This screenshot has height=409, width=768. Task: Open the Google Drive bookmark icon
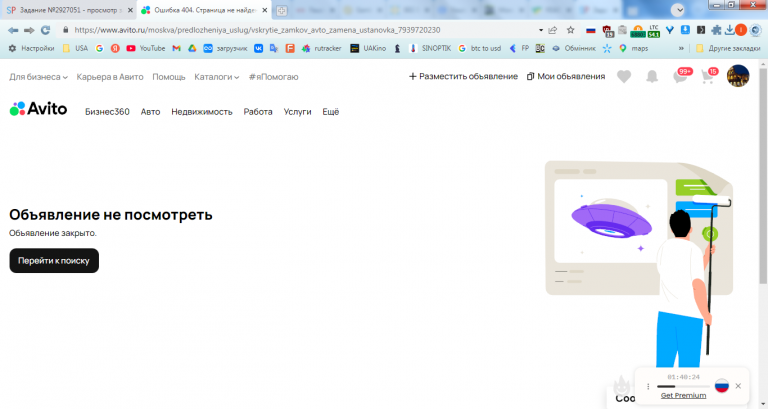click(192, 48)
